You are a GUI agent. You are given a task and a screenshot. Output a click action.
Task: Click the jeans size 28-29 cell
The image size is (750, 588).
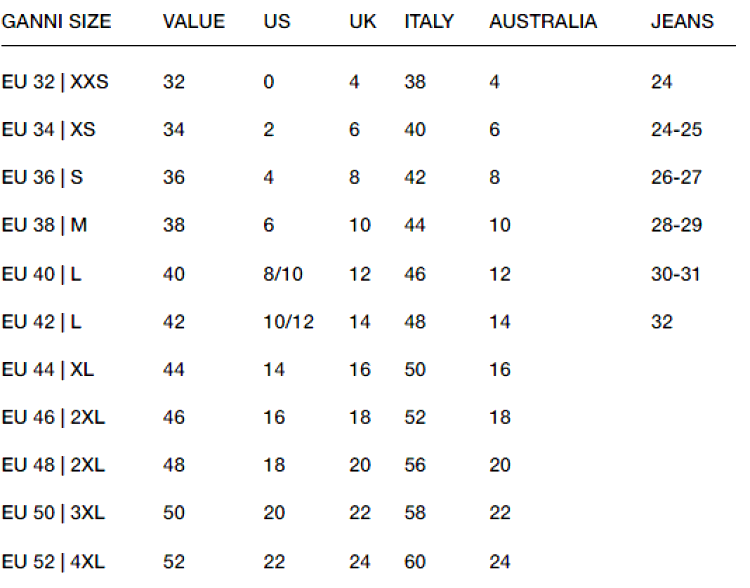coord(676,226)
